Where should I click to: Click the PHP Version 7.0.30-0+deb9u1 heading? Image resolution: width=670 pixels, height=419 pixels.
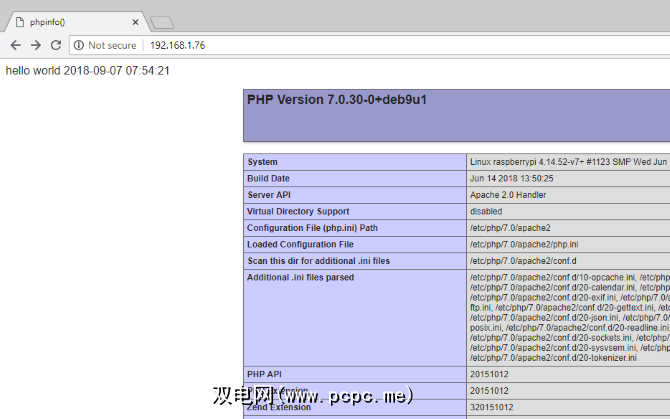click(x=337, y=100)
